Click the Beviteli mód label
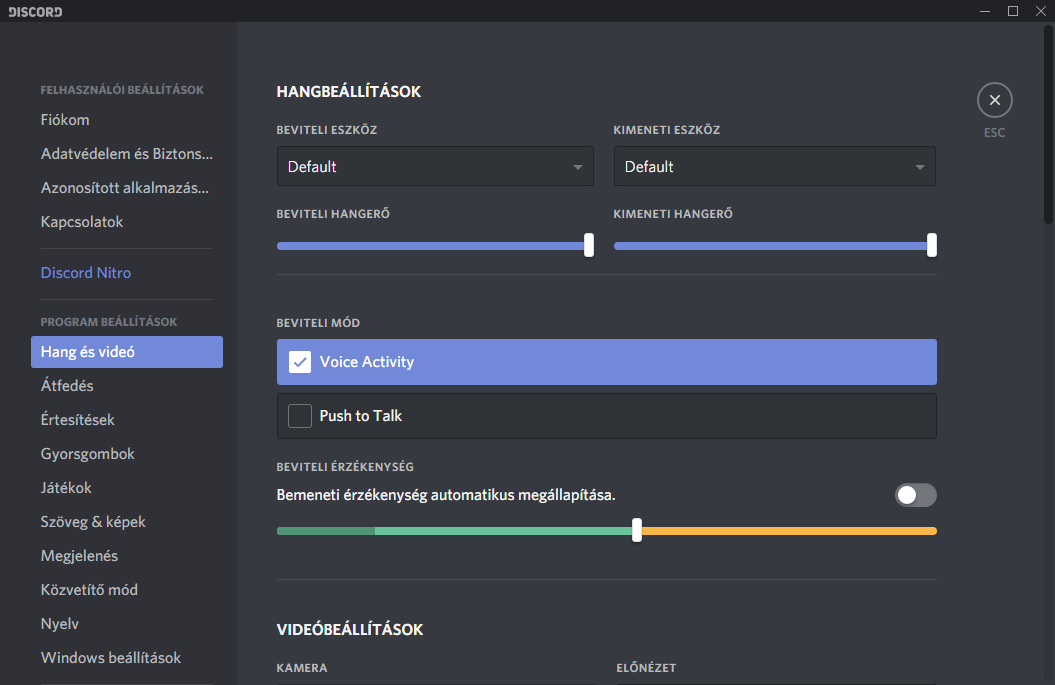This screenshot has height=685, width=1055. (318, 323)
